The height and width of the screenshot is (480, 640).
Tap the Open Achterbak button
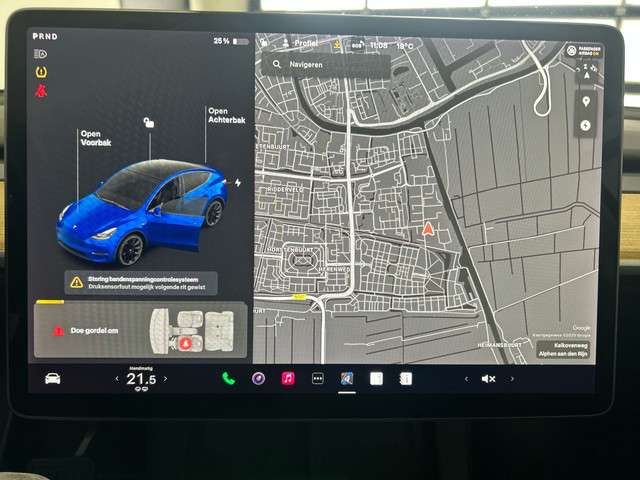[227, 116]
